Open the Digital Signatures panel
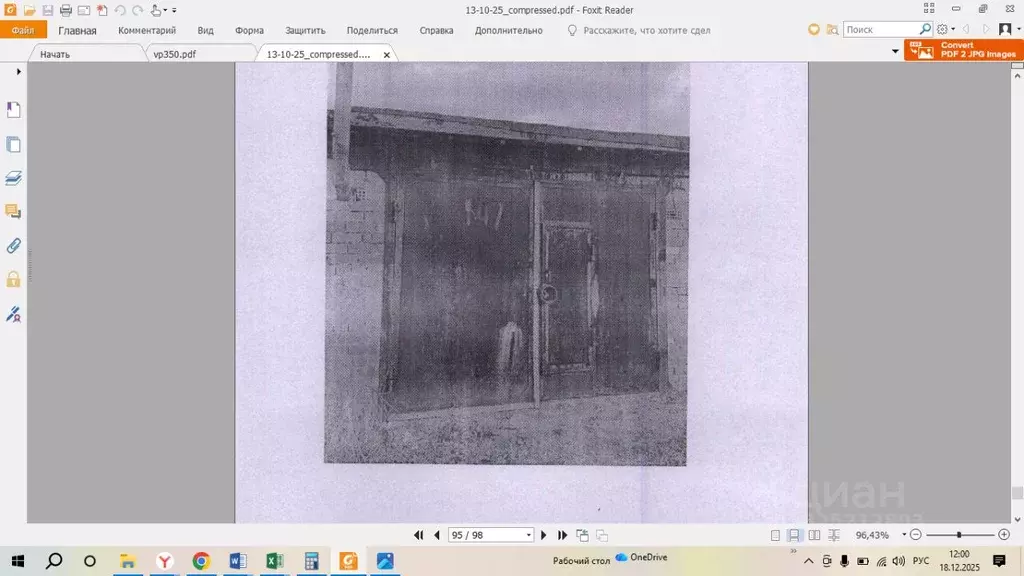1024x576 pixels. (14, 314)
